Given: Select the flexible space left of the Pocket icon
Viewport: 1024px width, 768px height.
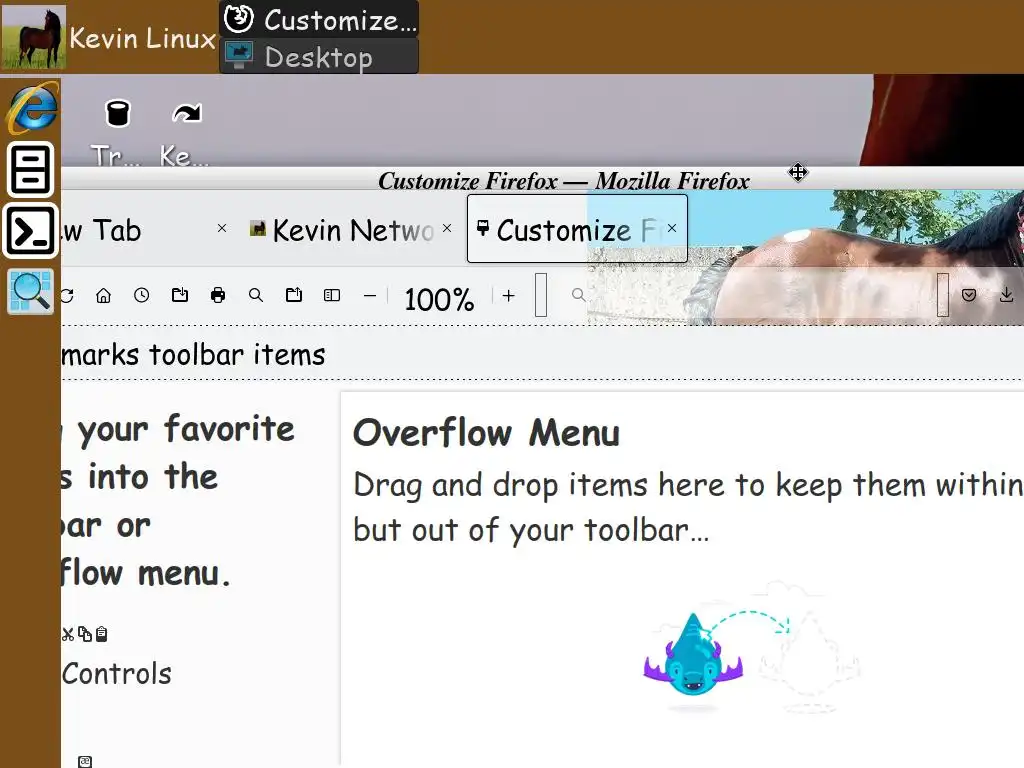Looking at the screenshot, I should point(942,295).
